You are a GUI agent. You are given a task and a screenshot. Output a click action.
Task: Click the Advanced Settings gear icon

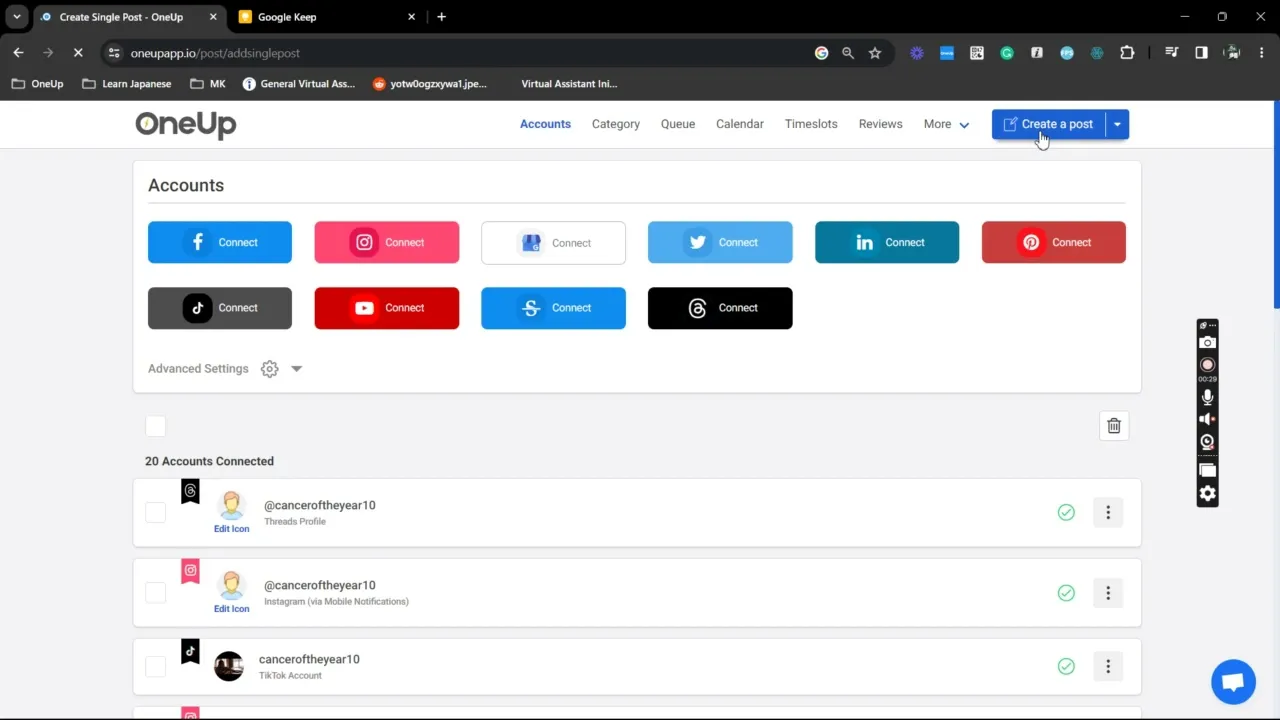coord(269,369)
